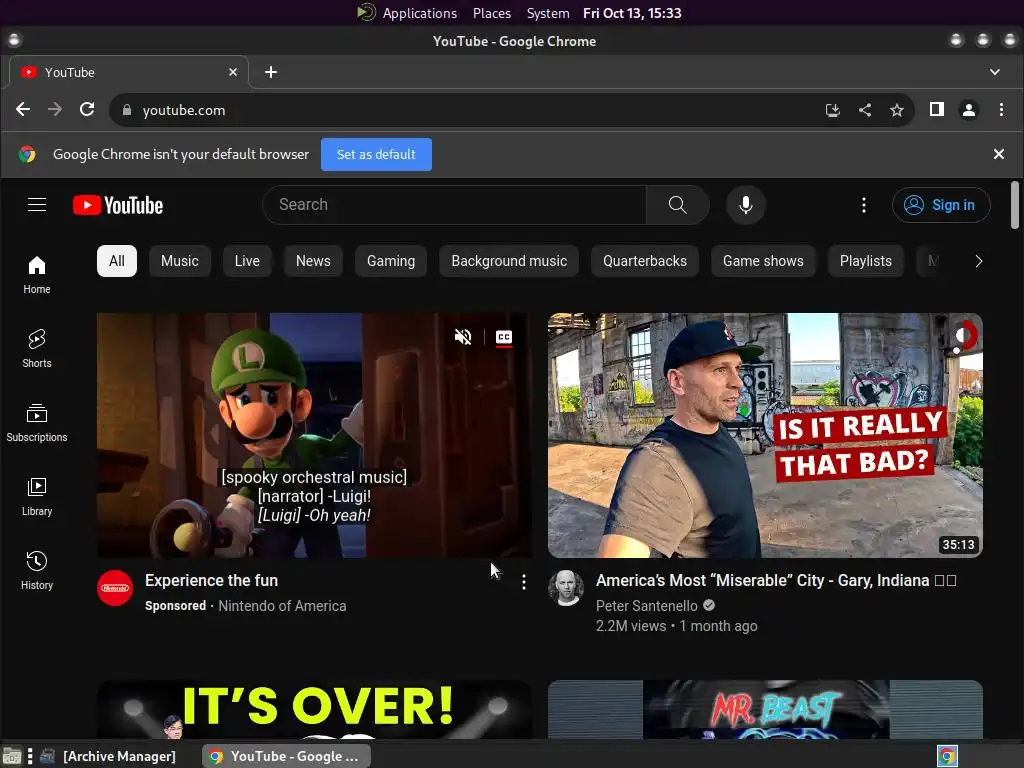This screenshot has height=768, width=1024.
Task: Click Peter Santenello's channel avatar
Action: [566, 588]
